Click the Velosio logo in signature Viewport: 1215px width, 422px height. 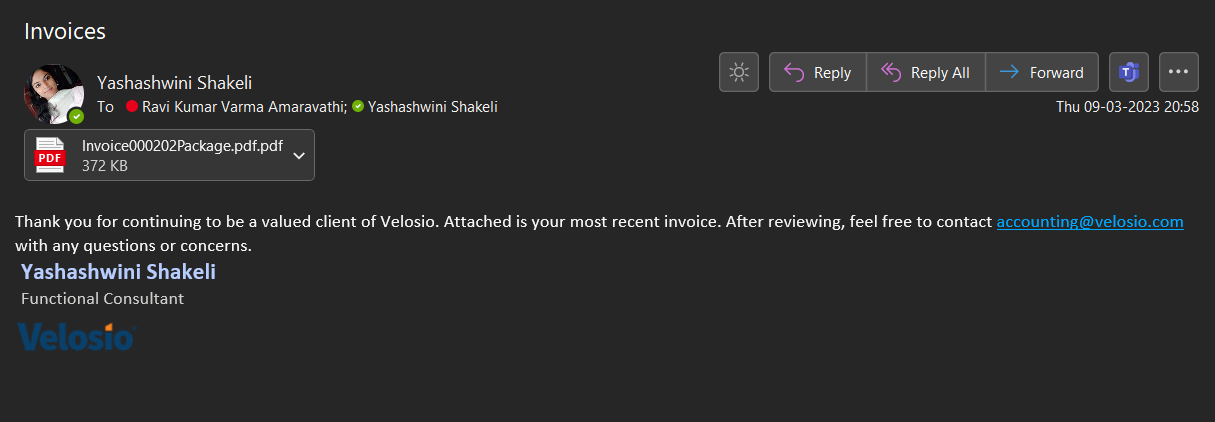pos(76,337)
